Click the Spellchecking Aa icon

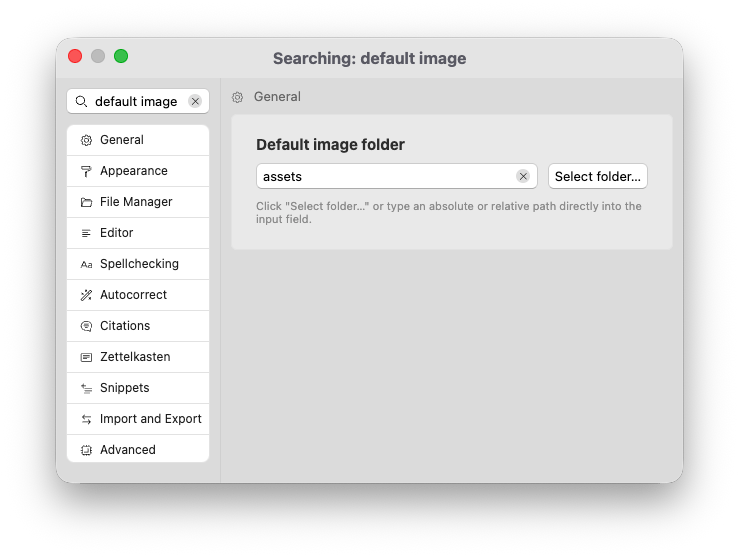[x=86, y=264]
